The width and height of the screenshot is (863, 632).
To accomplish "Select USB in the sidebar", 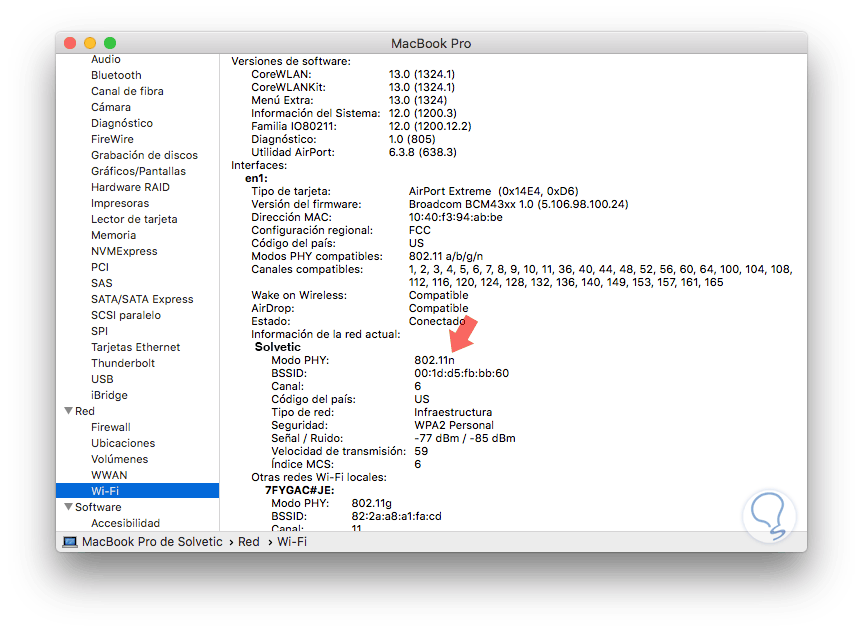I will pyautogui.click(x=102, y=379).
